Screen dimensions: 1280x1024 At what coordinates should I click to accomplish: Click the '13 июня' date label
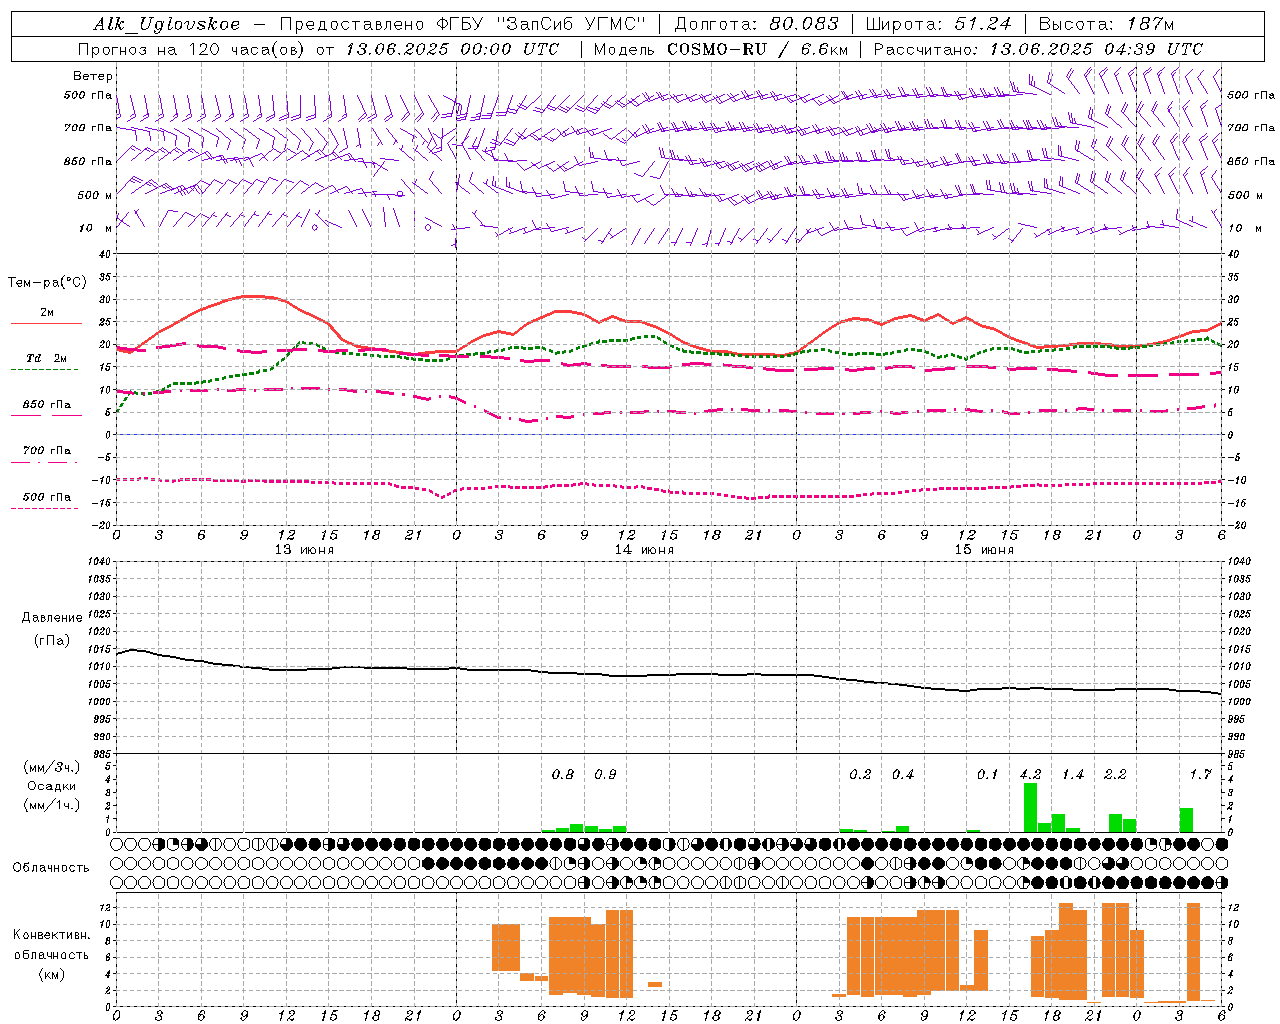tap(304, 550)
